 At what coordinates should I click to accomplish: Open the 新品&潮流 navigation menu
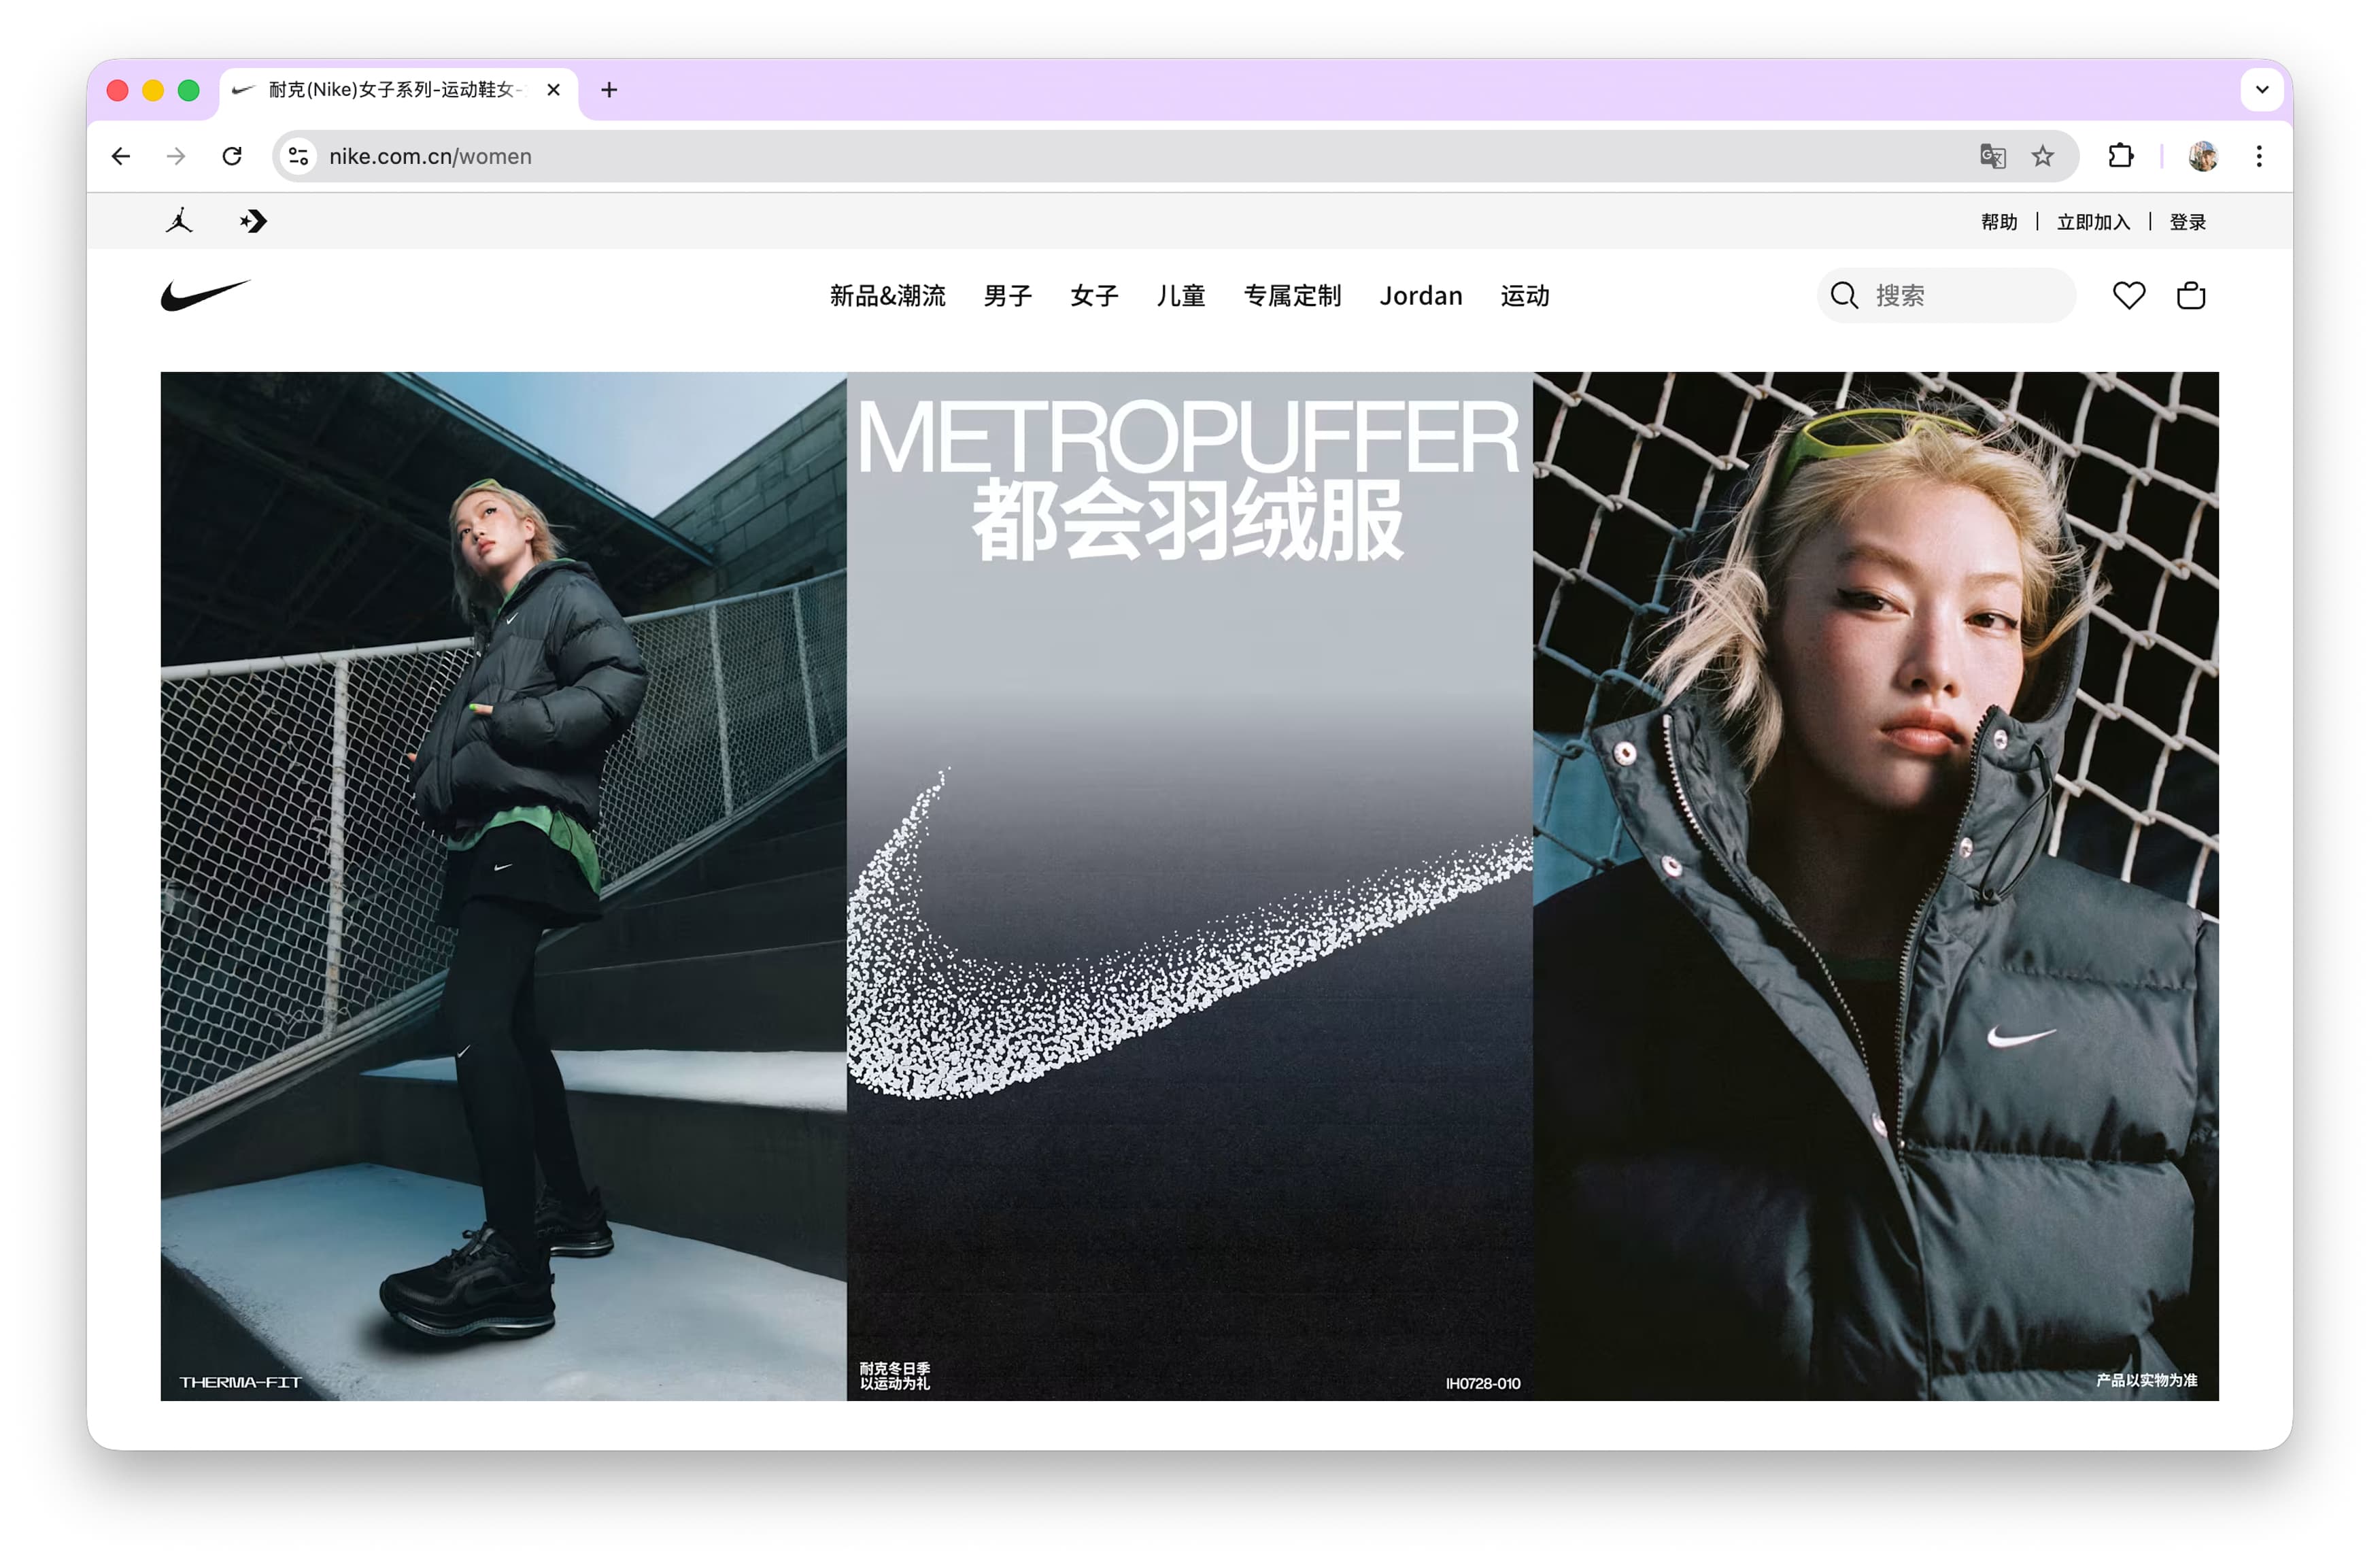pyautogui.click(x=887, y=296)
